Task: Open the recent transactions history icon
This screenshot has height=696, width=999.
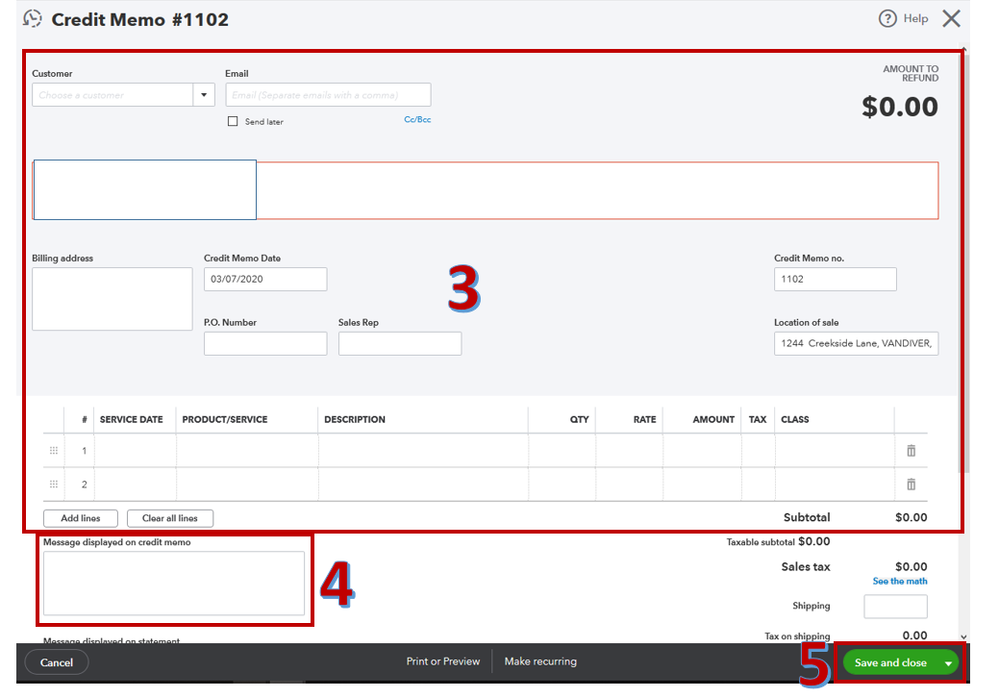Action: coord(32,19)
